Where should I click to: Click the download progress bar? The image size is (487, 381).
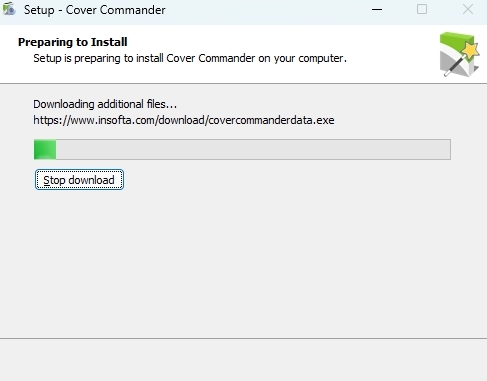(x=242, y=149)
